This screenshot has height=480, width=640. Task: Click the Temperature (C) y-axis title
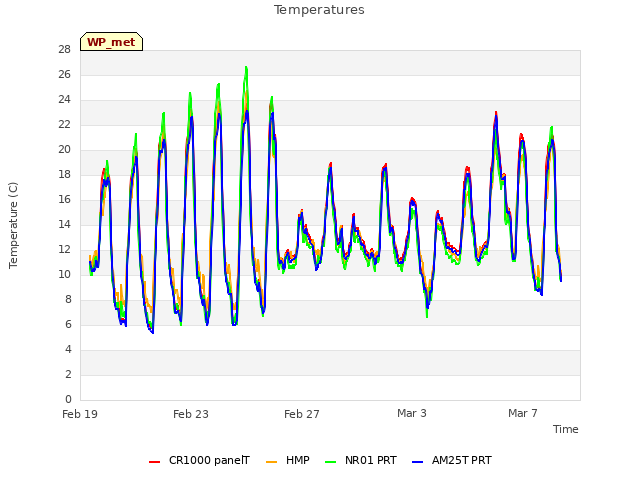13,225
